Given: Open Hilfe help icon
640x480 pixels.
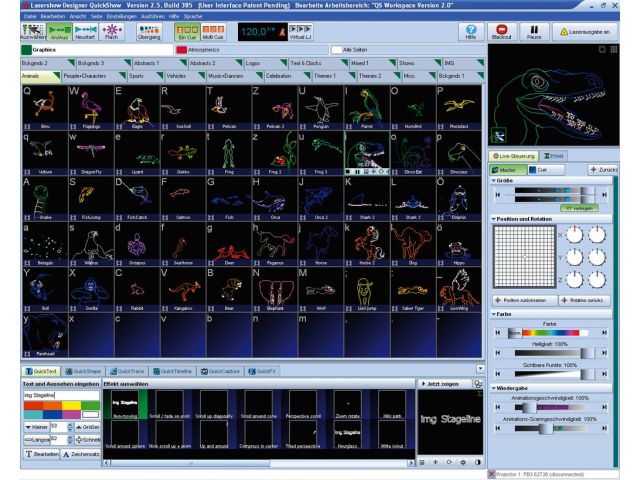Looking at the screenshot, I should coord(471,32).
